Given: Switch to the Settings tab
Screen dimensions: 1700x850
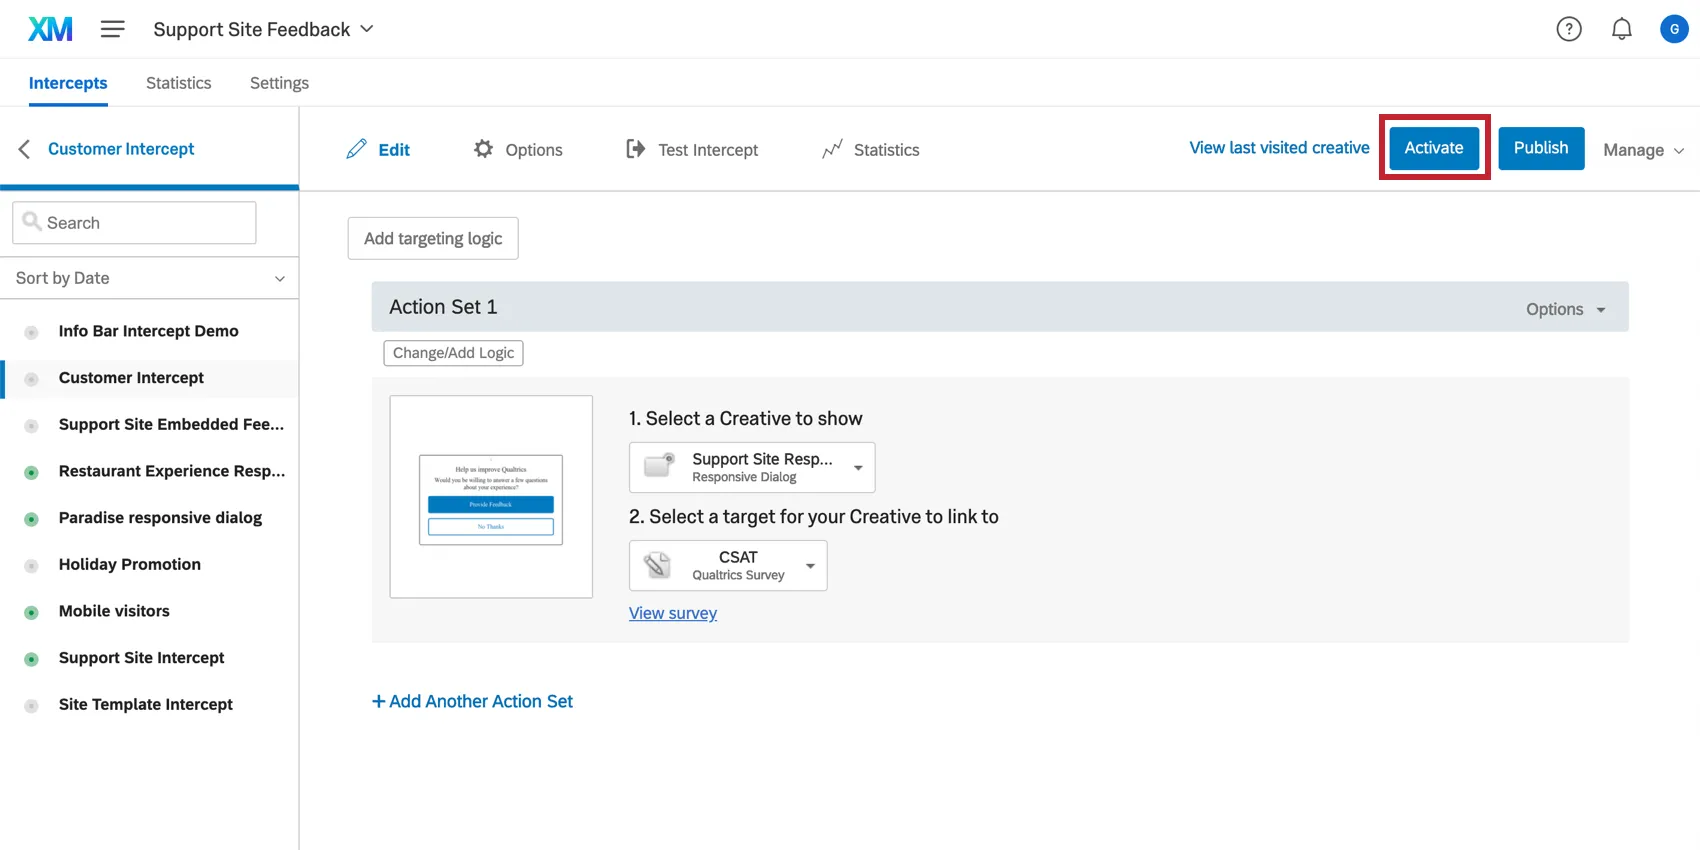Looking at the screenshot, I should tap(279, 83).
